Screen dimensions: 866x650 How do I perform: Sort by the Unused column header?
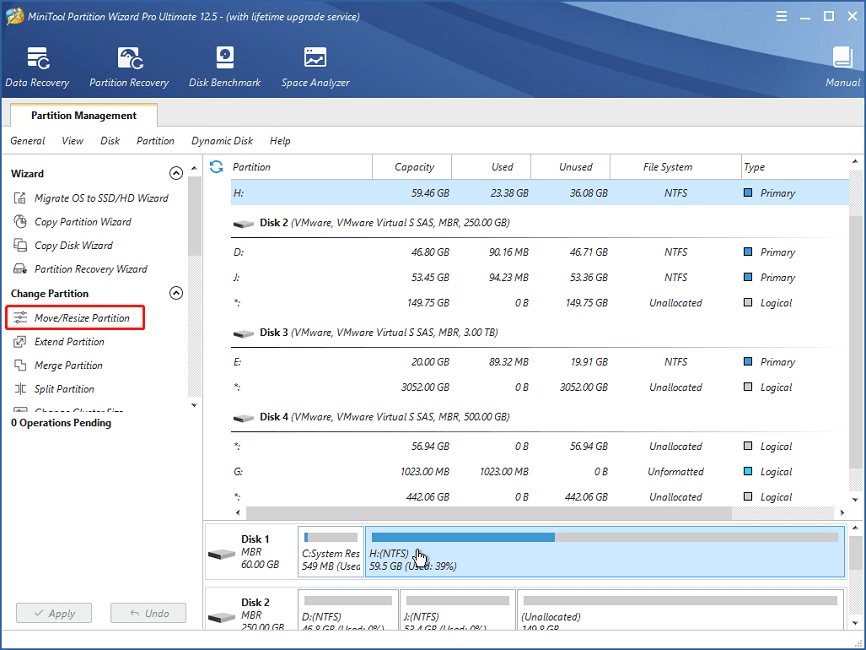(571, 167)
